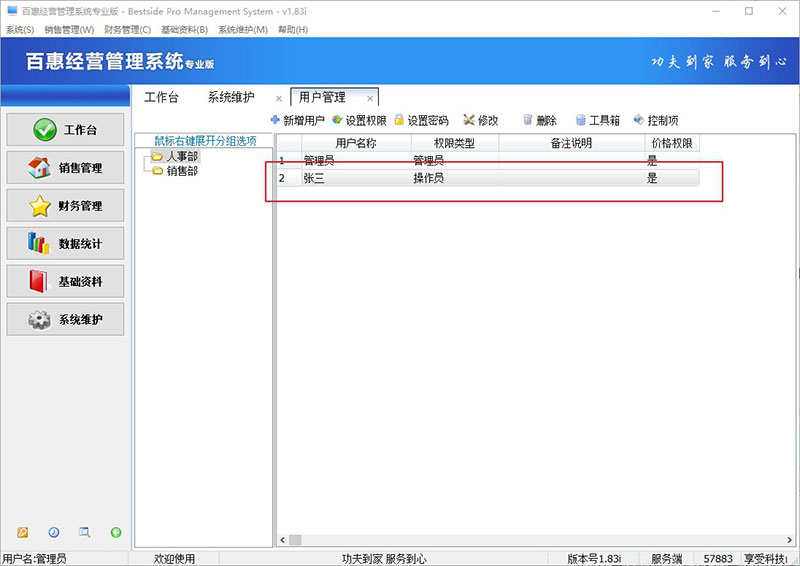Click 是 in the 张三 row
This screenshot has width=800, height=566.
click(672, 178)
